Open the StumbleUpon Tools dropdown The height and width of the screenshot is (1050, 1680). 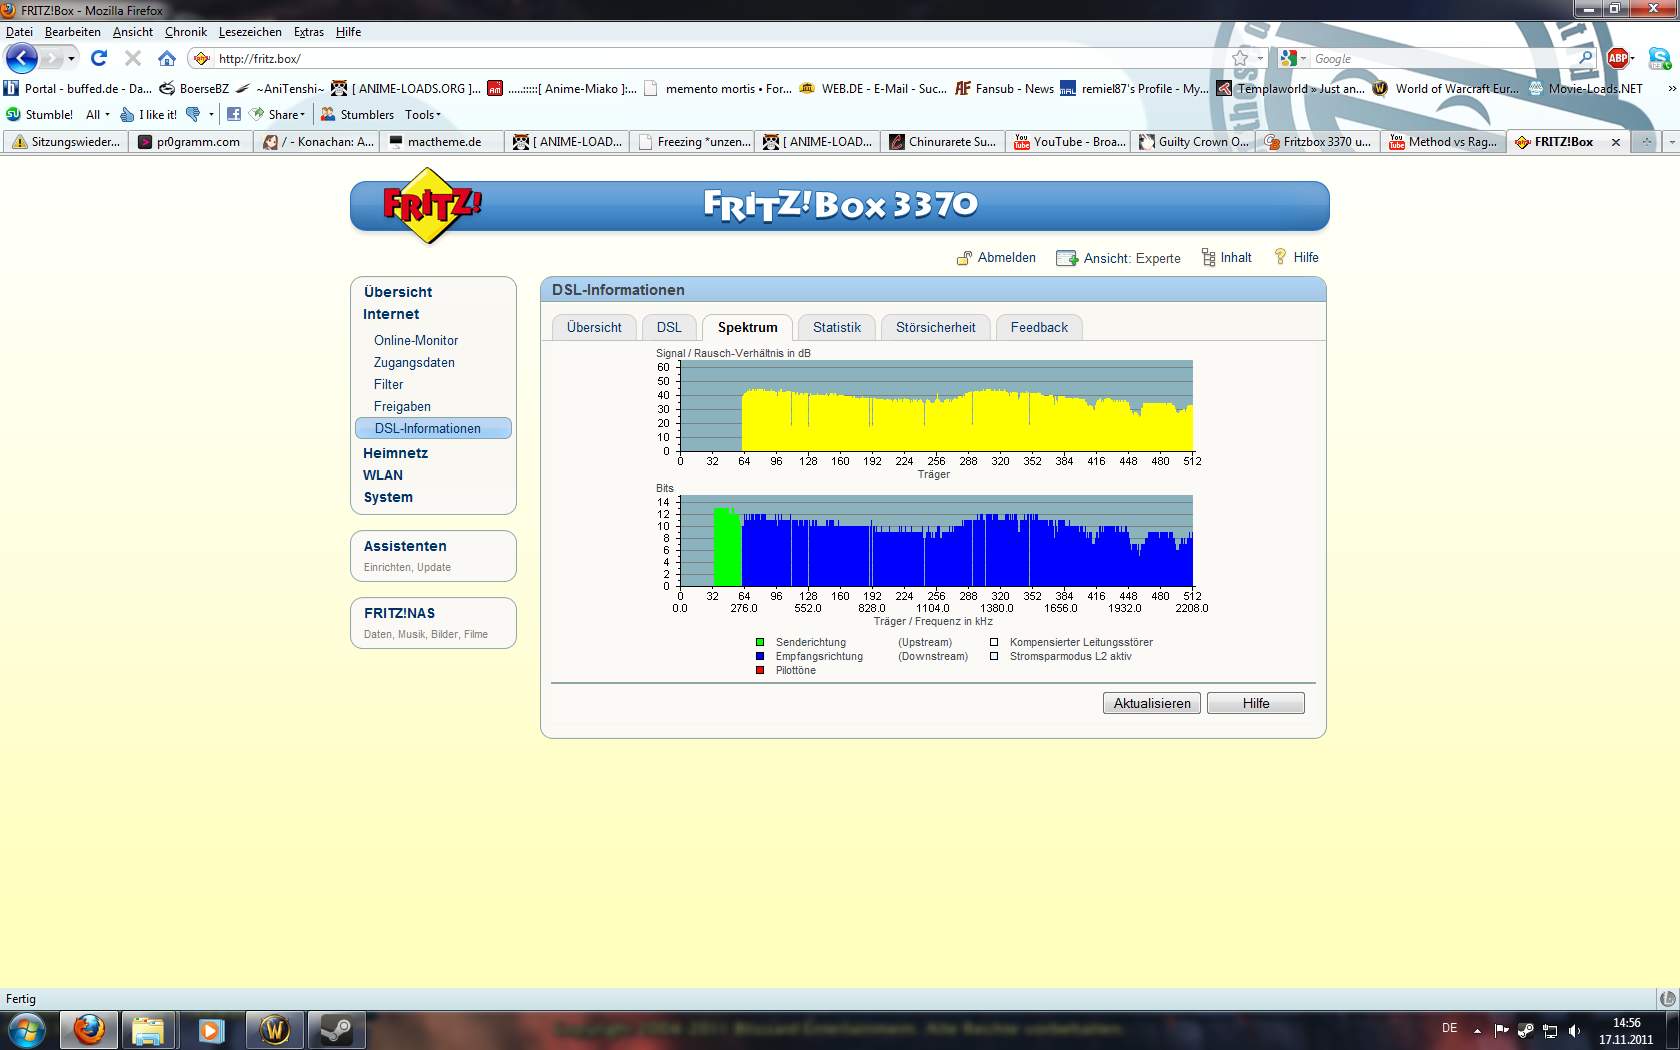(x=423, y=114)
